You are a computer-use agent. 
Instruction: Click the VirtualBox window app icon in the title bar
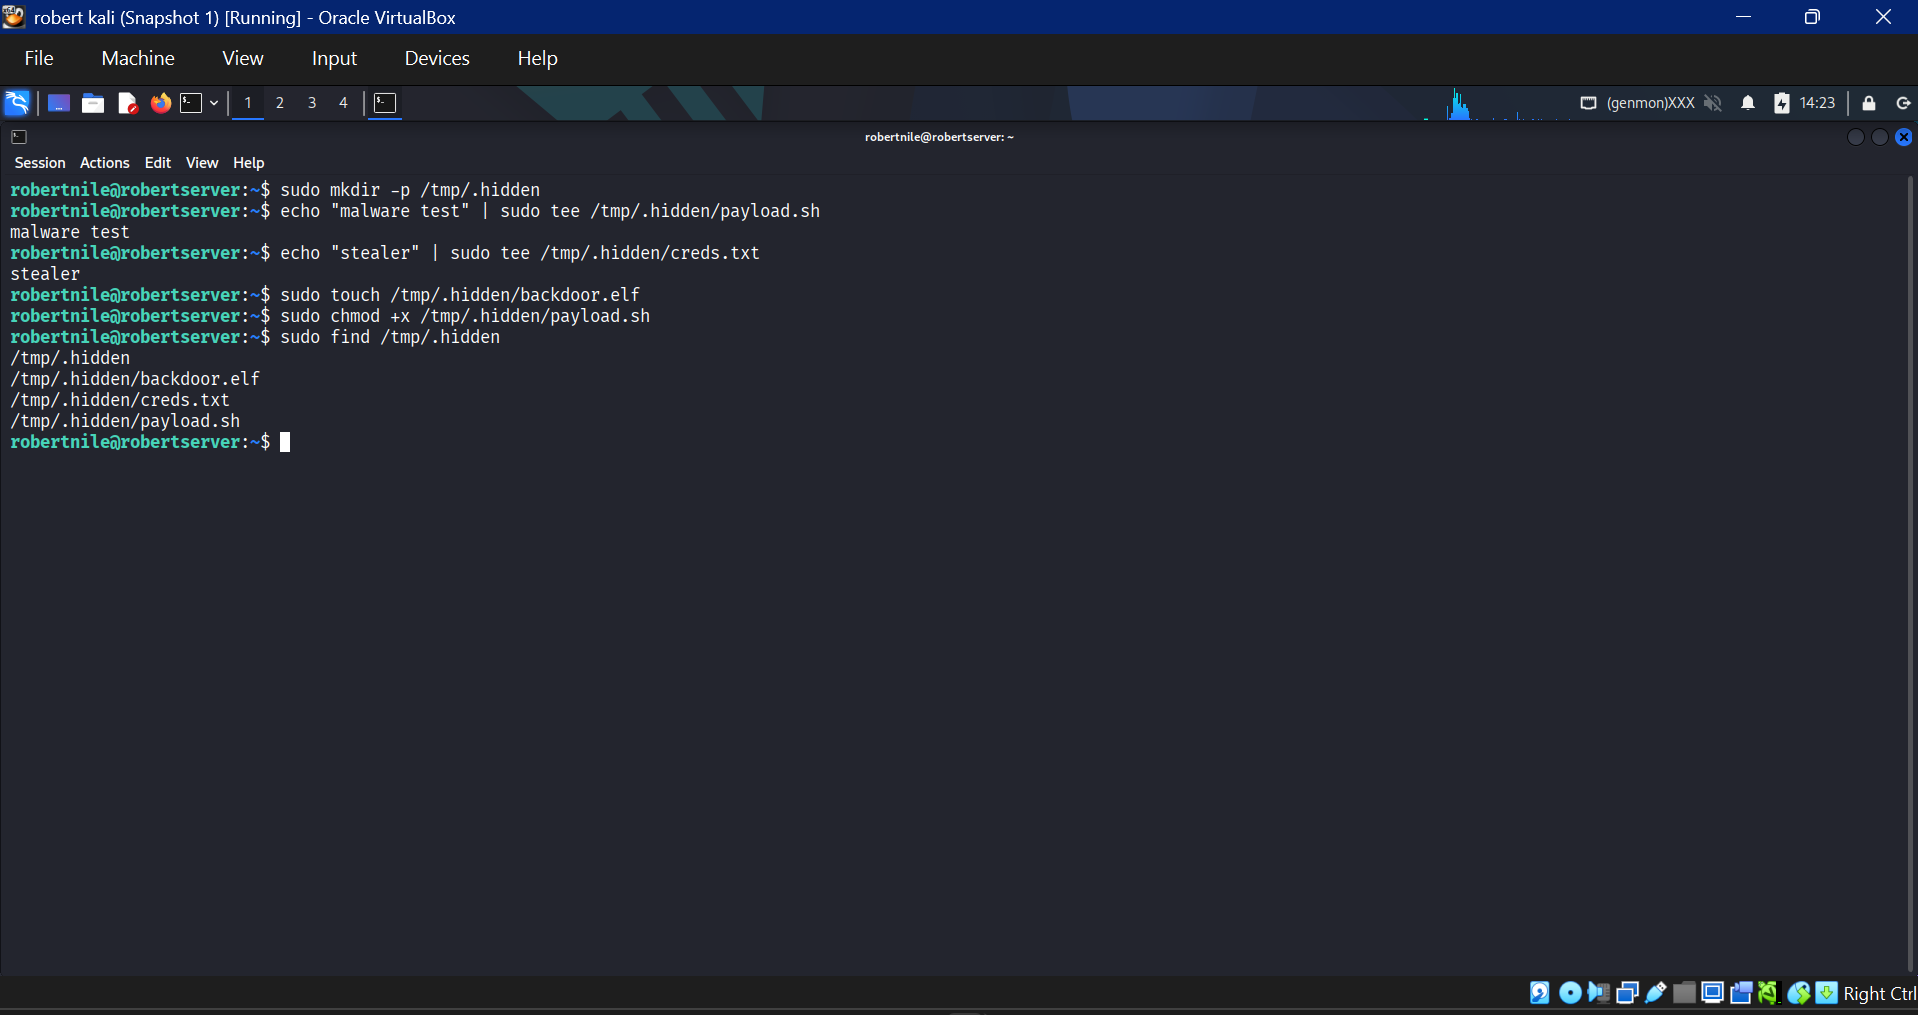pos(14,17)
